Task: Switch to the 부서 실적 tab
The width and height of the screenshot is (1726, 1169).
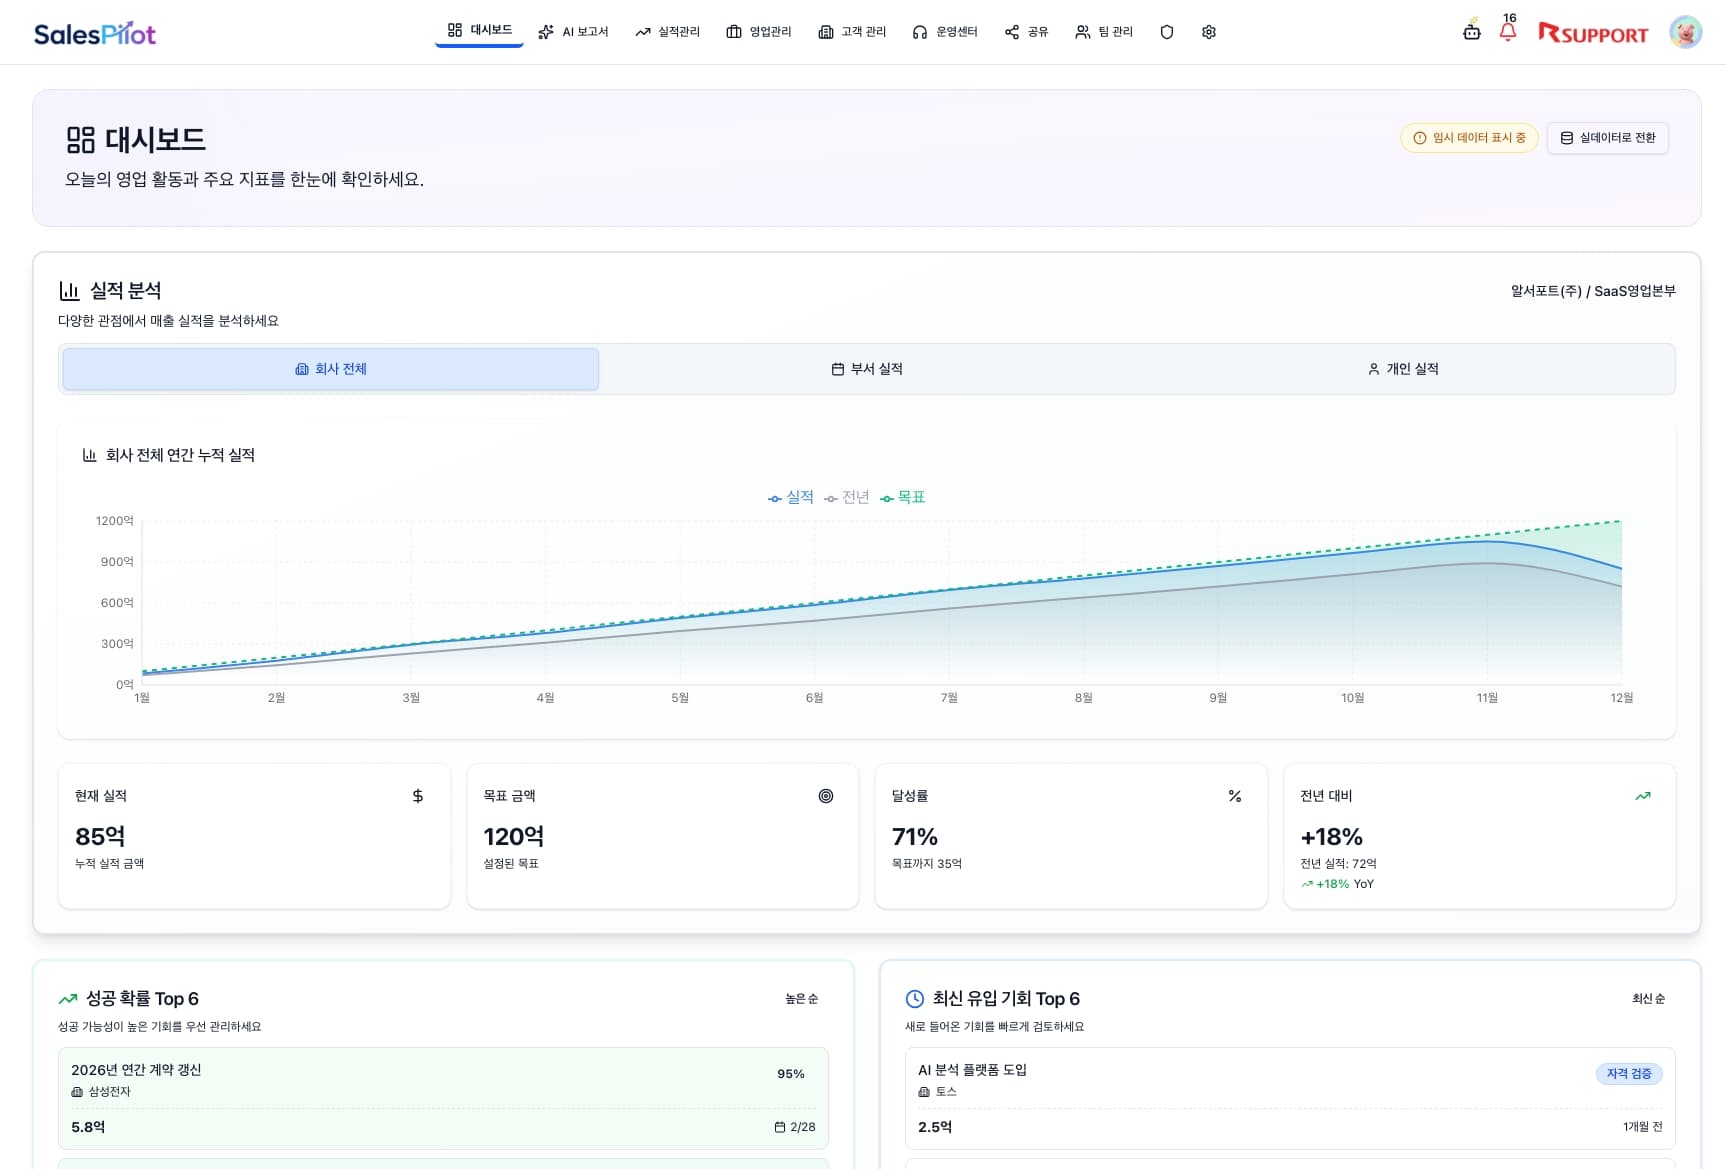Action: click(867, 369)
